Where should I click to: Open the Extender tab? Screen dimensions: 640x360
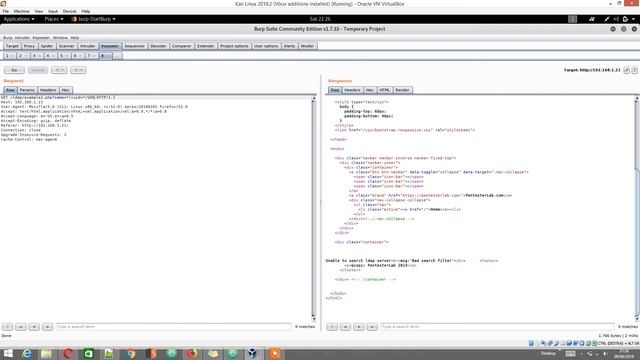[205, 46]
